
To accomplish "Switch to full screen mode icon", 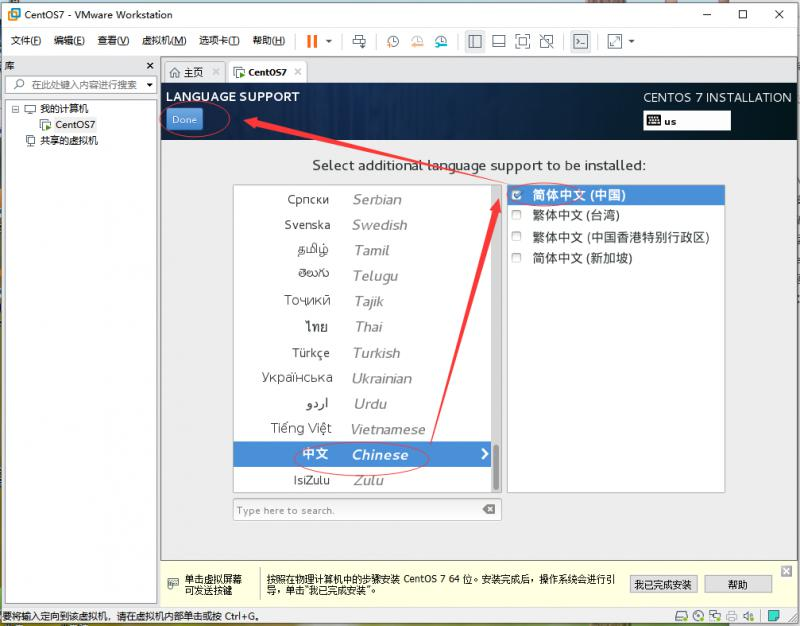I will coord(522,41).
